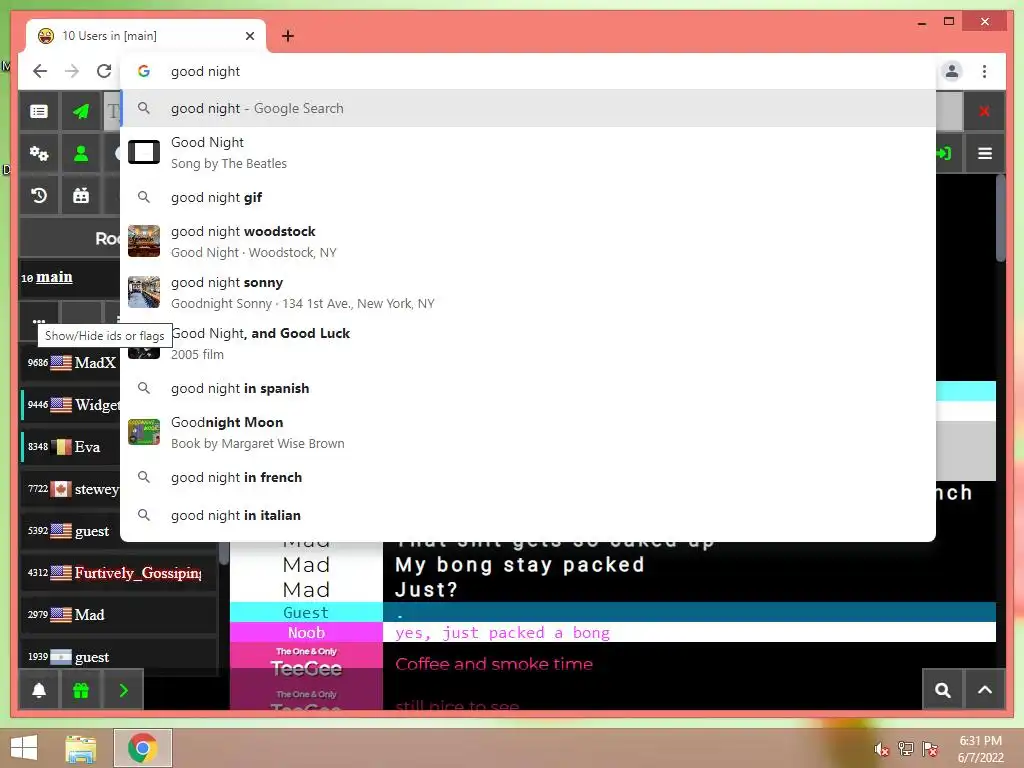Click the network tray icon
The height and width of the screenshot is (768, 1024).
pyautogui.click(x=906, y=749)
